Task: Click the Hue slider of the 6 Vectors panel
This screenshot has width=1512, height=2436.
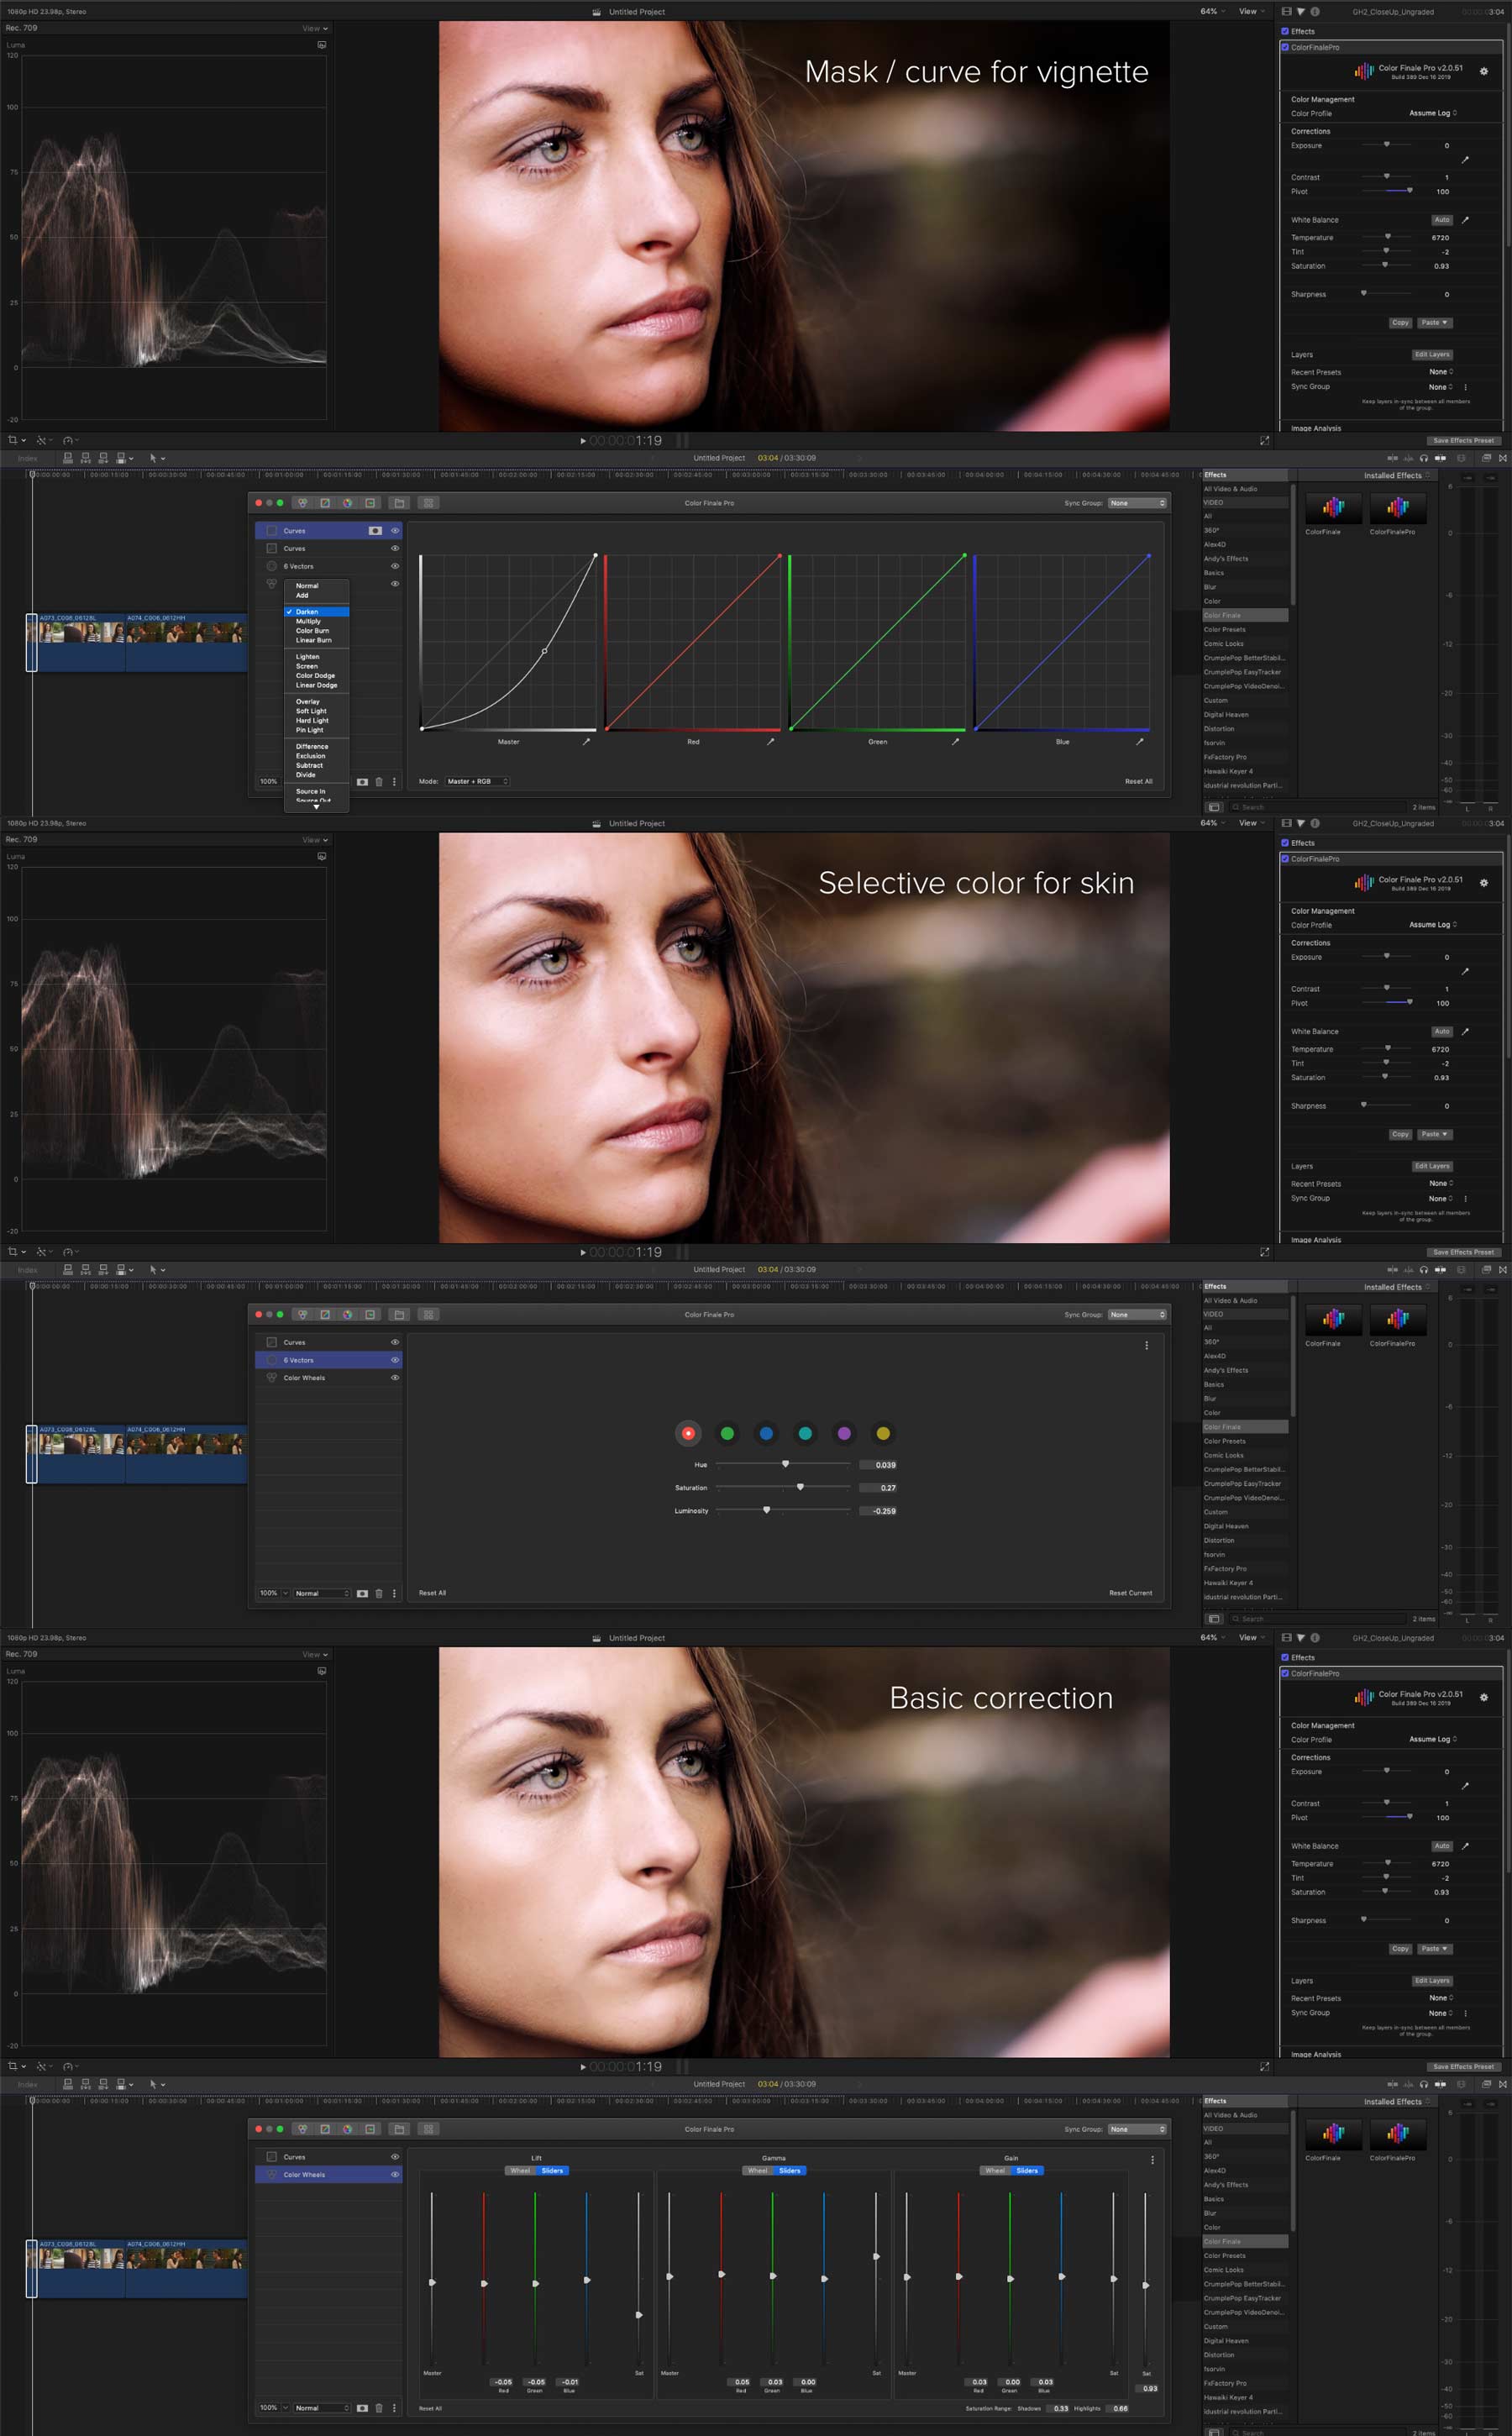Action: 783,1464
